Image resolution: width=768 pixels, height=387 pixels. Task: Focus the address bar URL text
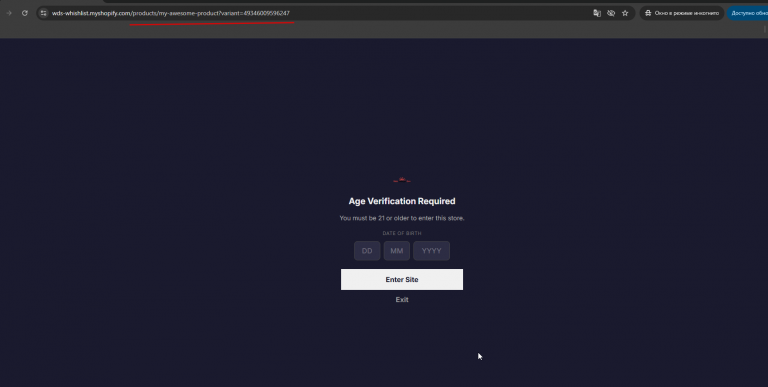pyautogui.click(x=171, y=13)
